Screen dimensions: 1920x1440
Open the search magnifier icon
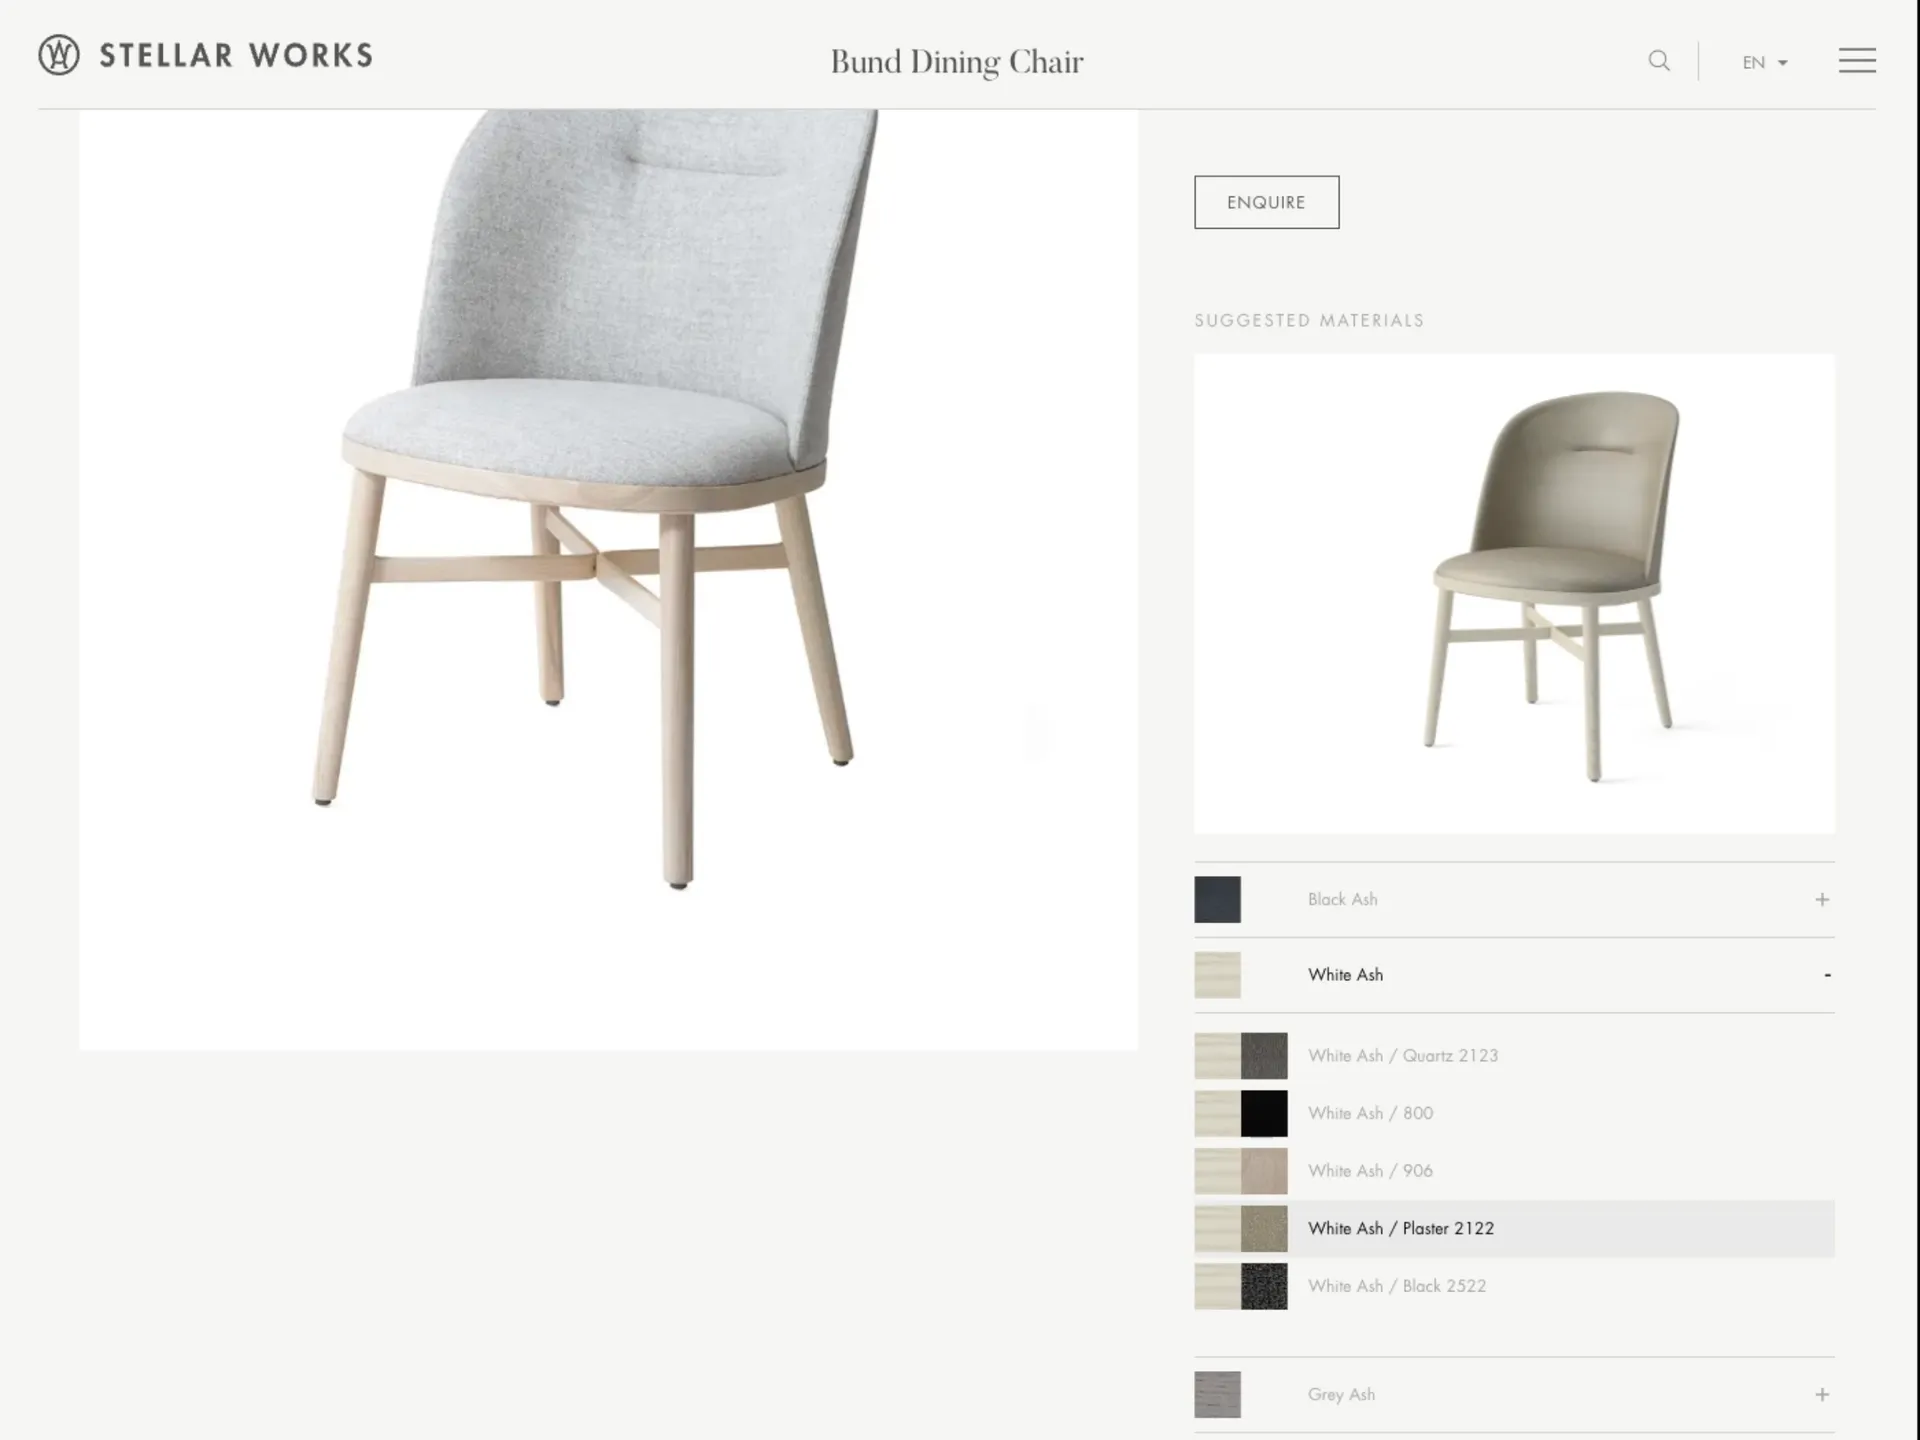click(x=1659, y=61)
